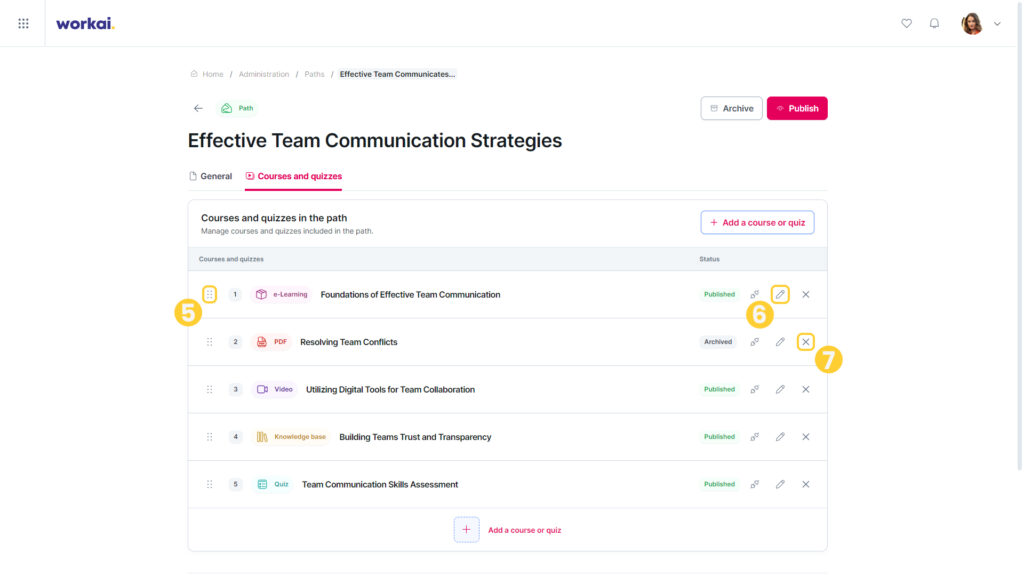Click the Archive button
This screenshot has height=576, width=1024.
731,108
